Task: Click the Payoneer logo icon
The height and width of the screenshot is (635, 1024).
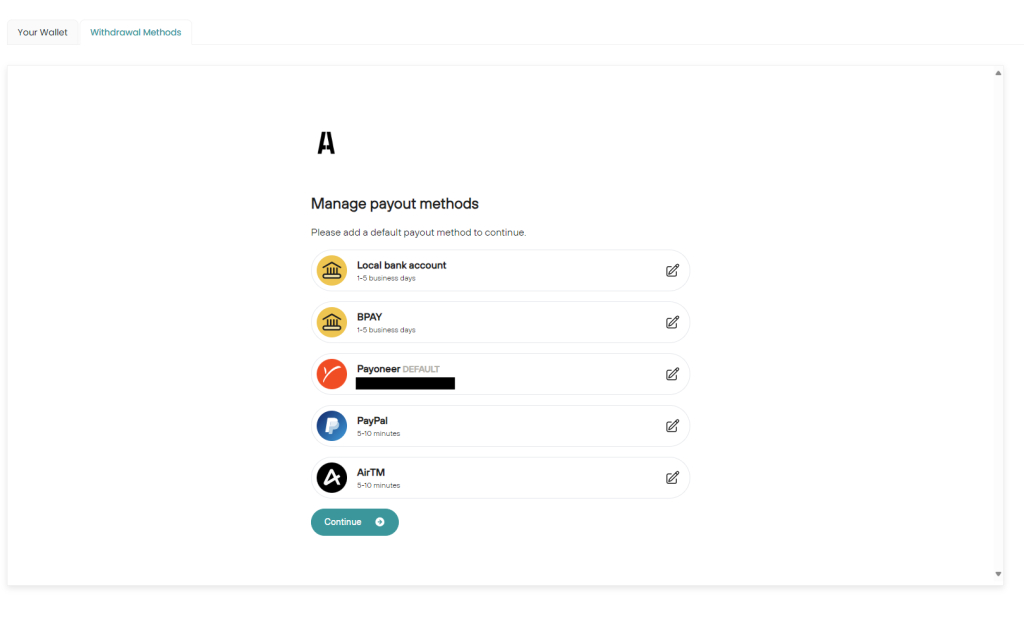Action: (x=331, y=374)
